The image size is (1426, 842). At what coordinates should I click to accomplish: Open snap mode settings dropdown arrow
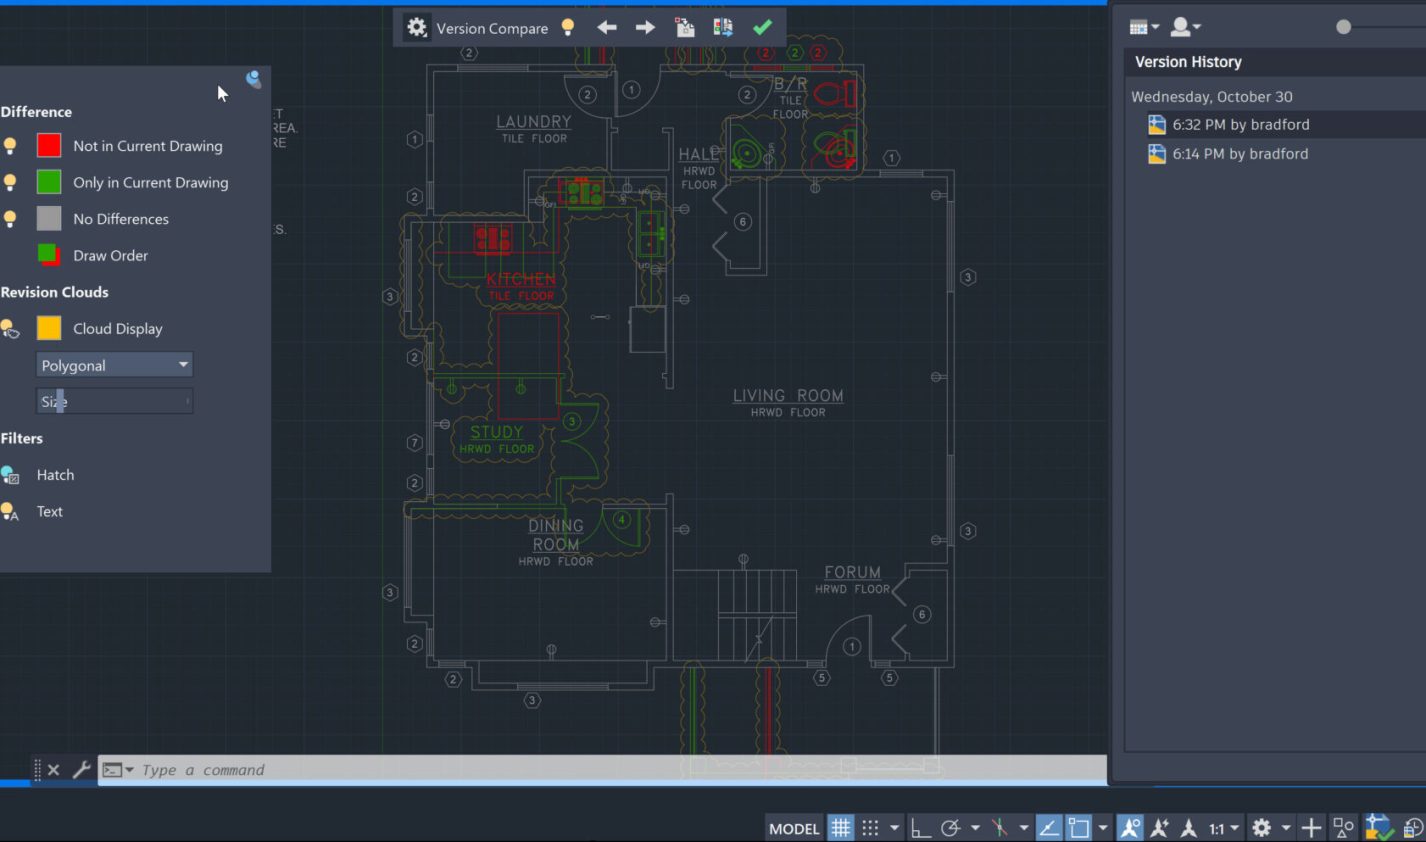pyautogui.click(x=895, y=828)
